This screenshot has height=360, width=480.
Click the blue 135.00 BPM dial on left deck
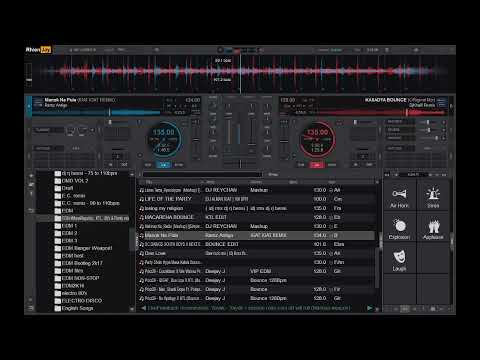[163, 140]
